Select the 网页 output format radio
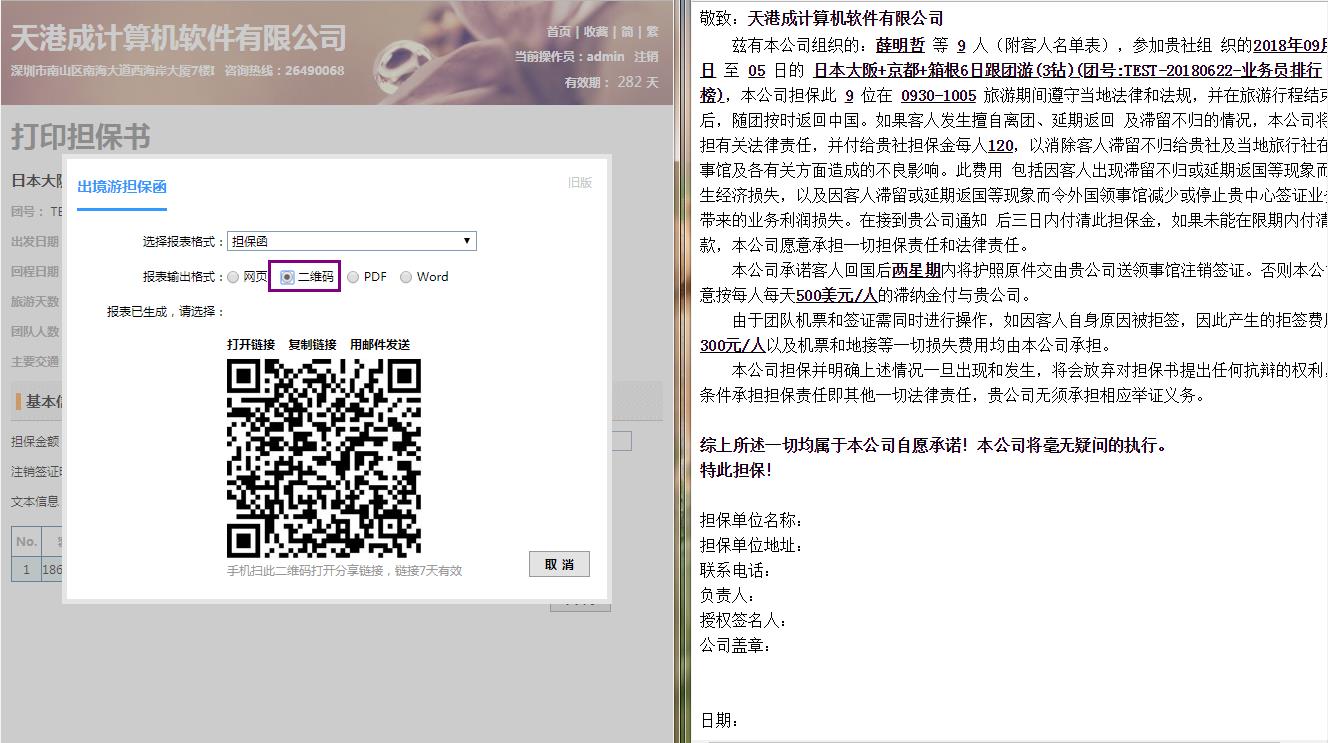The width and height of the screenshot is (1328, 743). coord(233,277)
